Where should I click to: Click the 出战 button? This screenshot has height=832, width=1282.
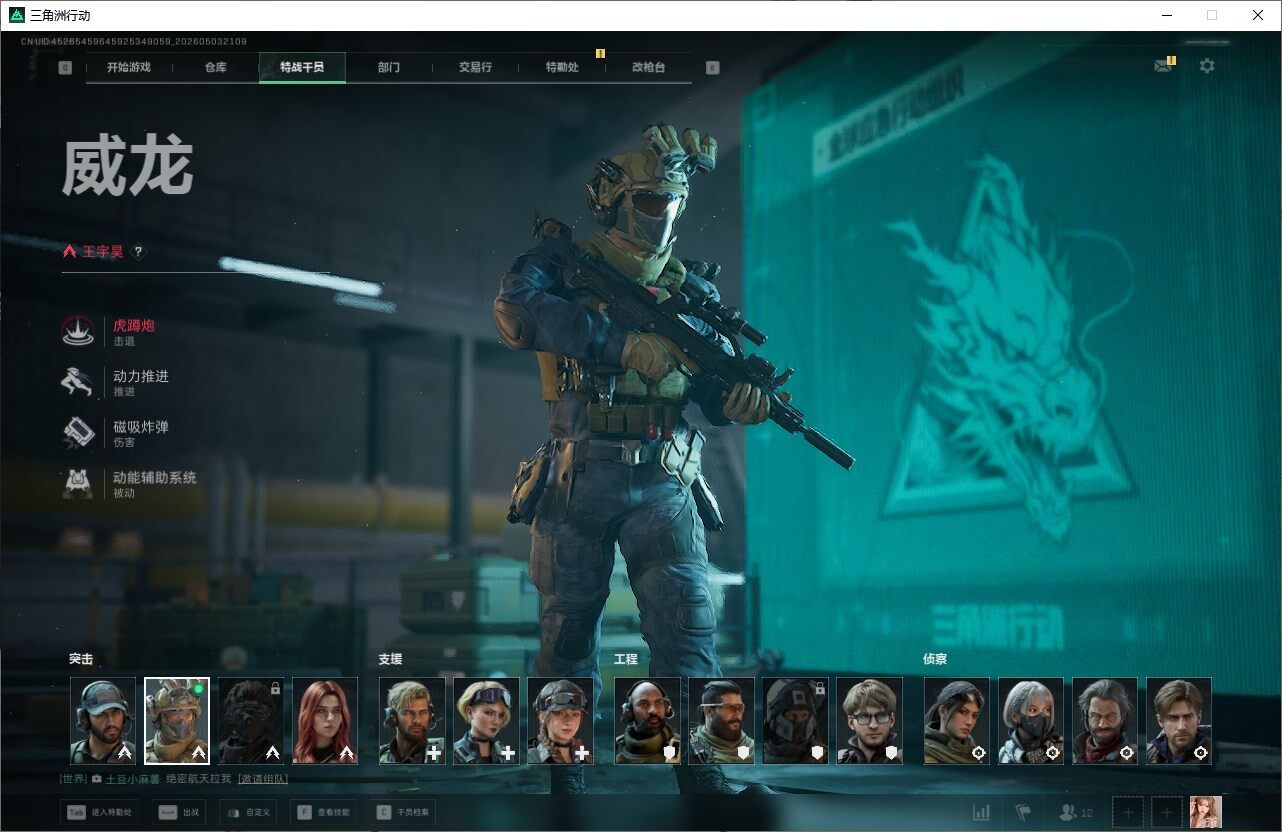point(179,813)
